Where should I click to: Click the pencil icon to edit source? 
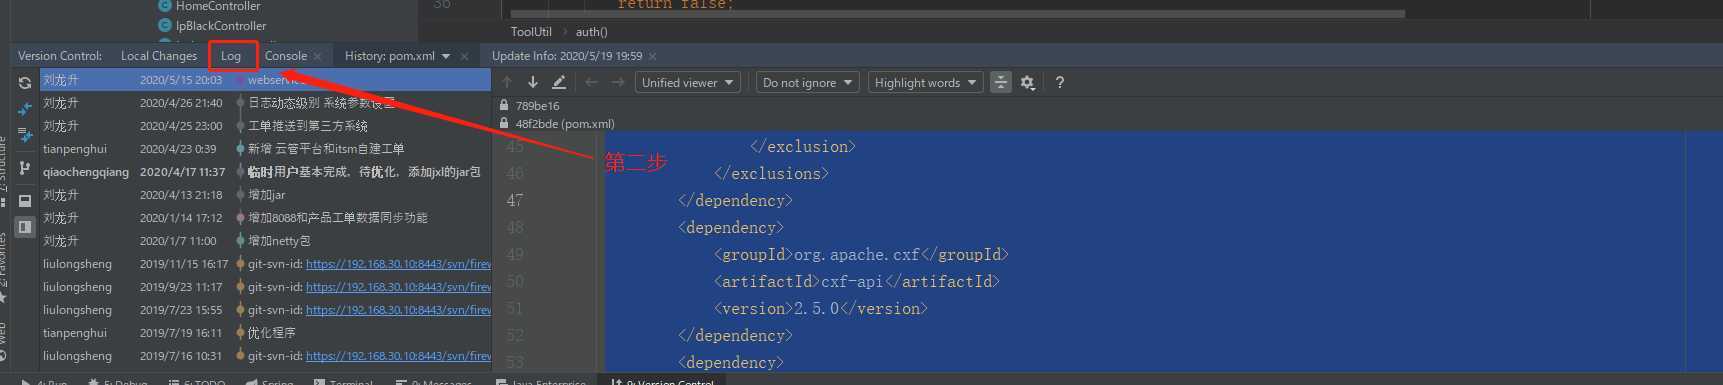point(559,82)
